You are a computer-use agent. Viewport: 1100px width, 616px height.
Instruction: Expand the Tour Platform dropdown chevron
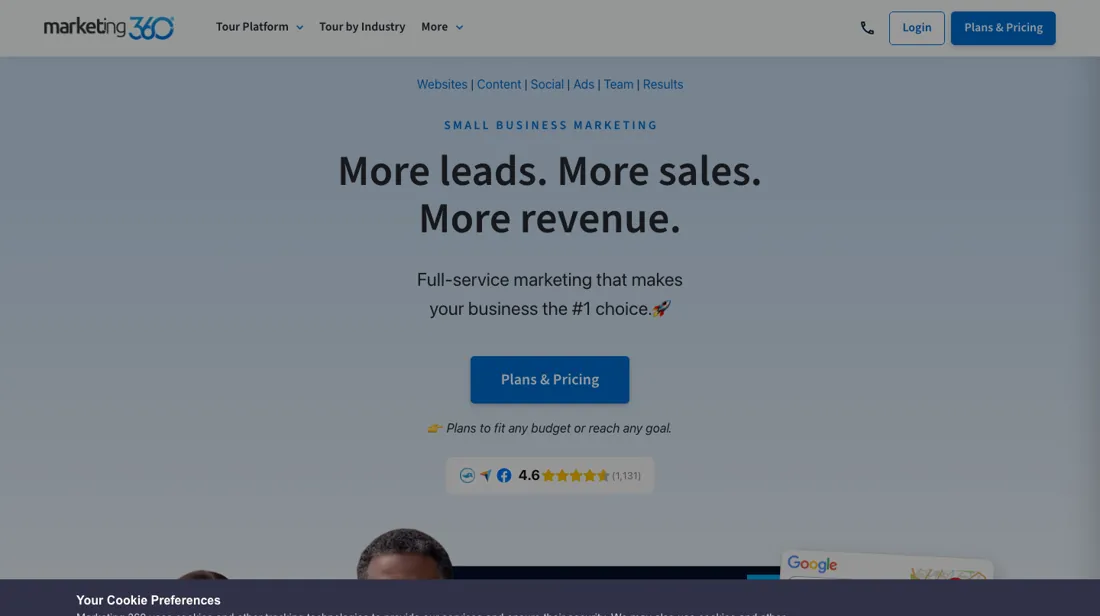(300, 27)
